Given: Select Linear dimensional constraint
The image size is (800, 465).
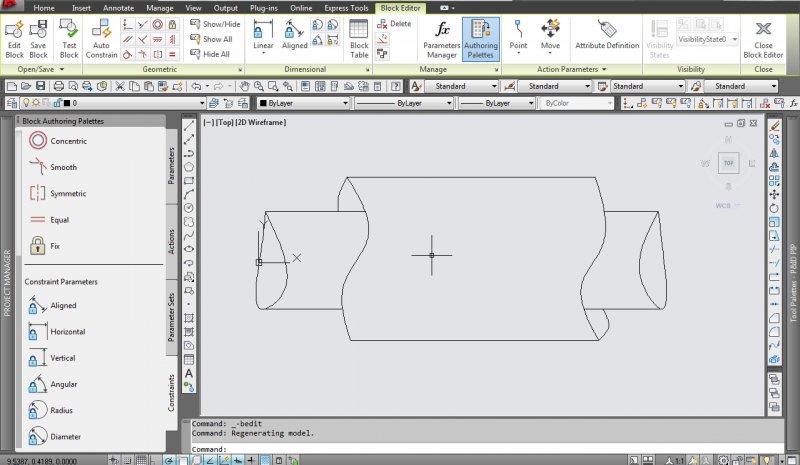Looking at the screenshot, I should pyautogui.click(x=263, y=36).
